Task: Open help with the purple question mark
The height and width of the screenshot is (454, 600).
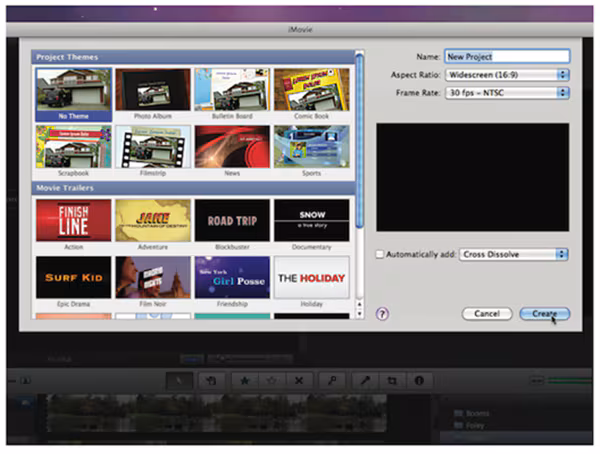Action: click(x=382, y=314)
